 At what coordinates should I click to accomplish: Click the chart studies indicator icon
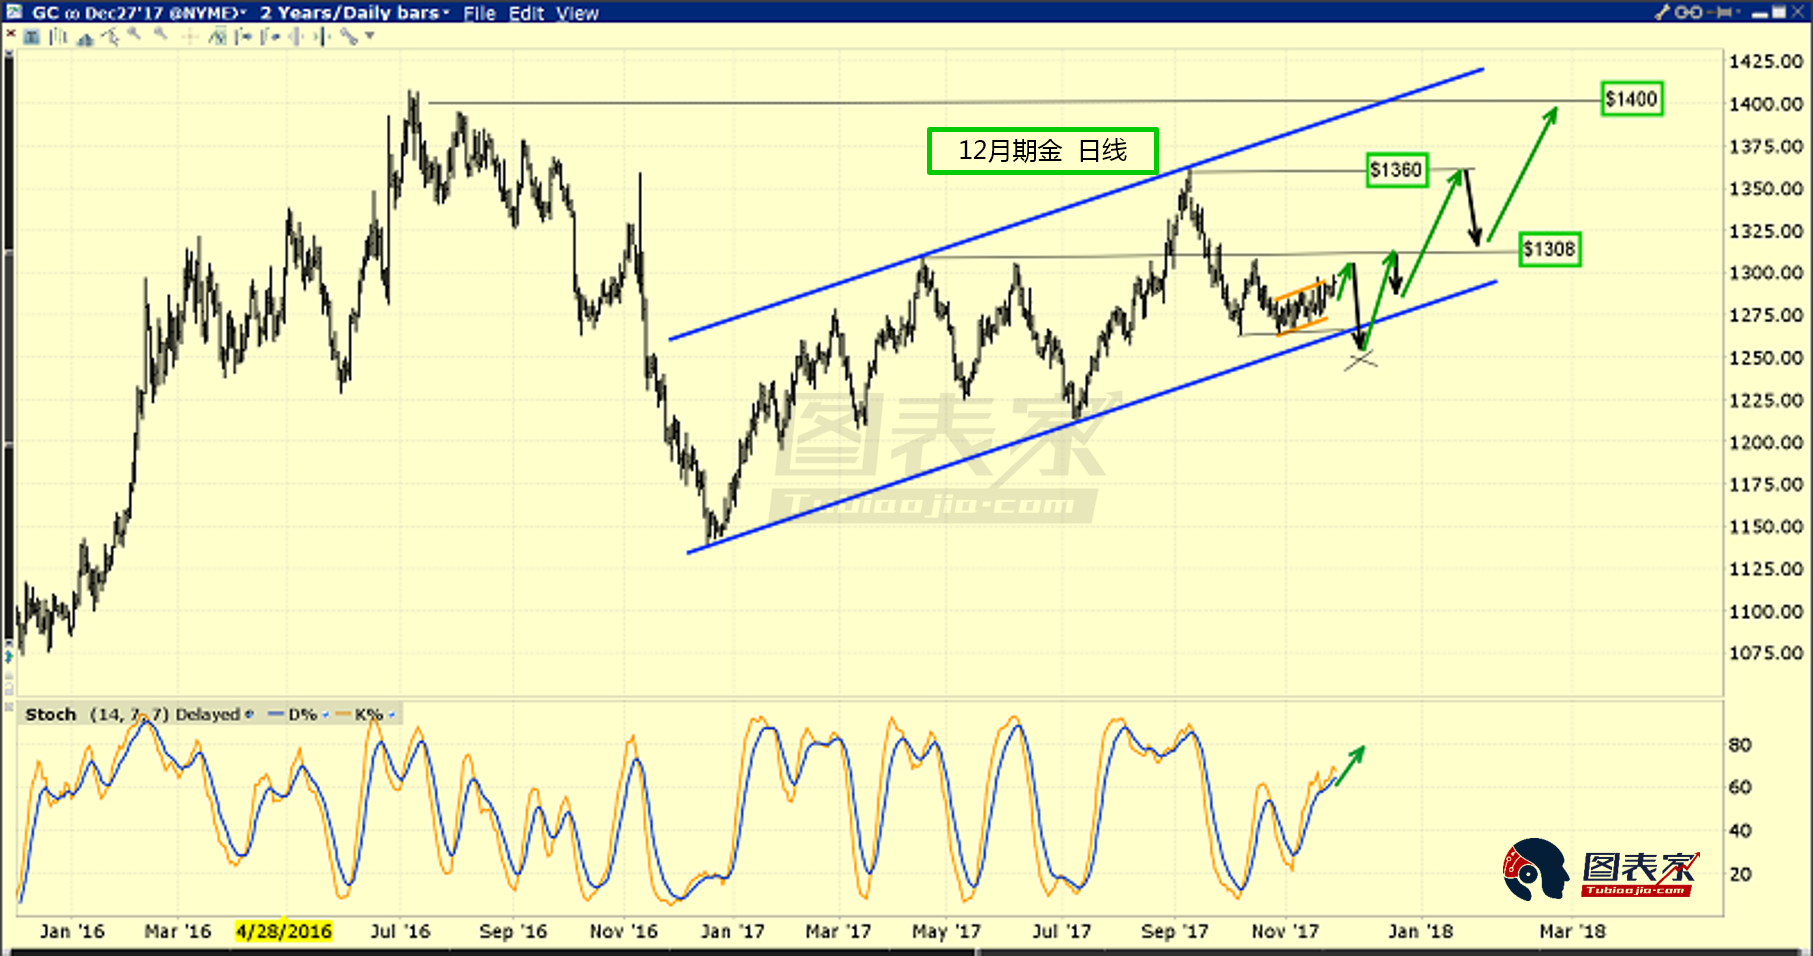pos(217,37)
